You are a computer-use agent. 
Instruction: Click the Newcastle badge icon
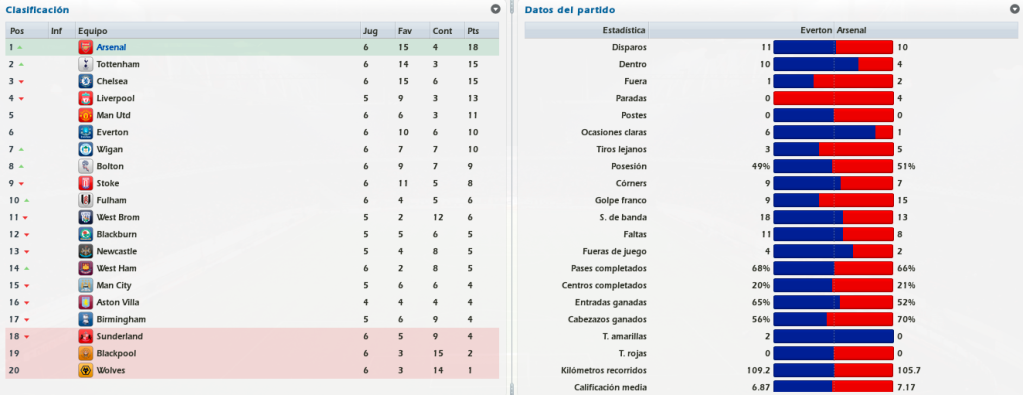click(85, 251)
